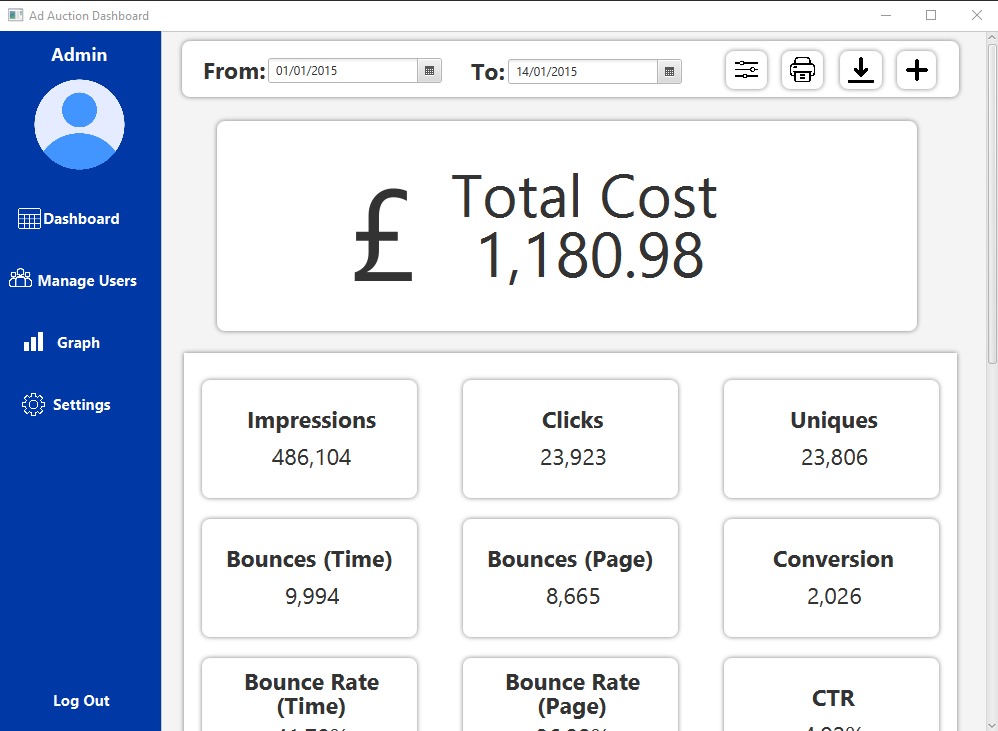The image size is (998, 731).
Task: Click the Manage Users people icon
Action: [x=20, y=280]
